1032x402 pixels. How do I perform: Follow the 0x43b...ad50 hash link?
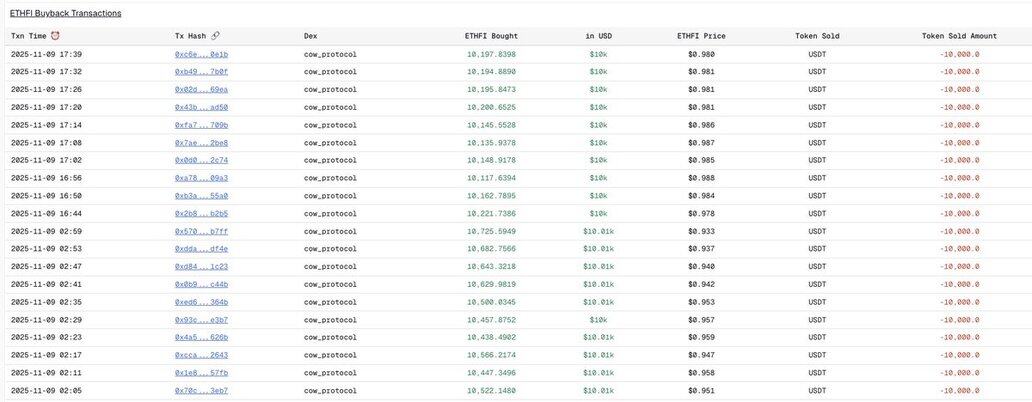pos(201,107)
